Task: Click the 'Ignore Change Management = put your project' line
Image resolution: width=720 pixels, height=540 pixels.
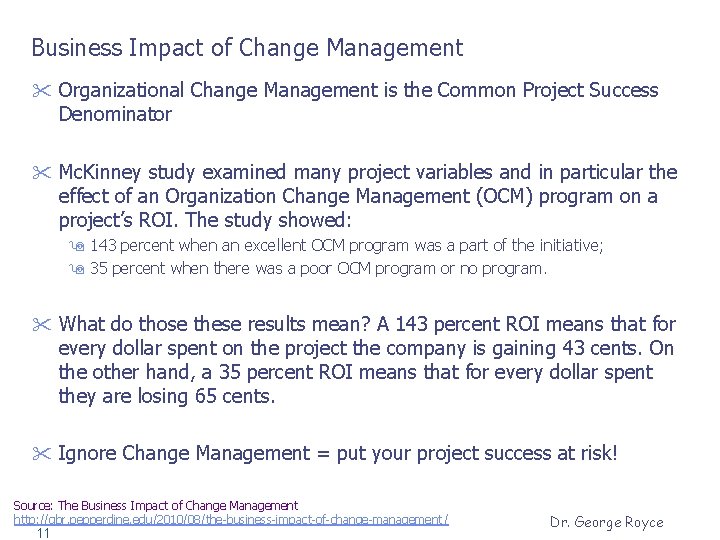Action: coord(338,453)
